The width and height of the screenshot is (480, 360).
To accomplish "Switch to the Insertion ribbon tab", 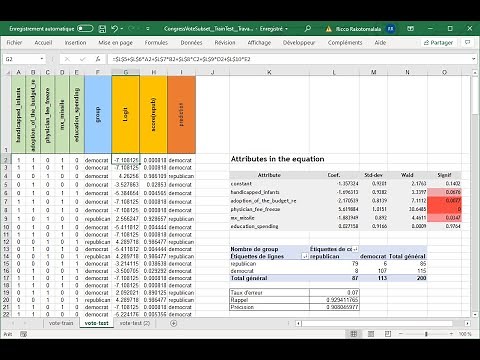I will pyautogui.click(x=75, y=43).
